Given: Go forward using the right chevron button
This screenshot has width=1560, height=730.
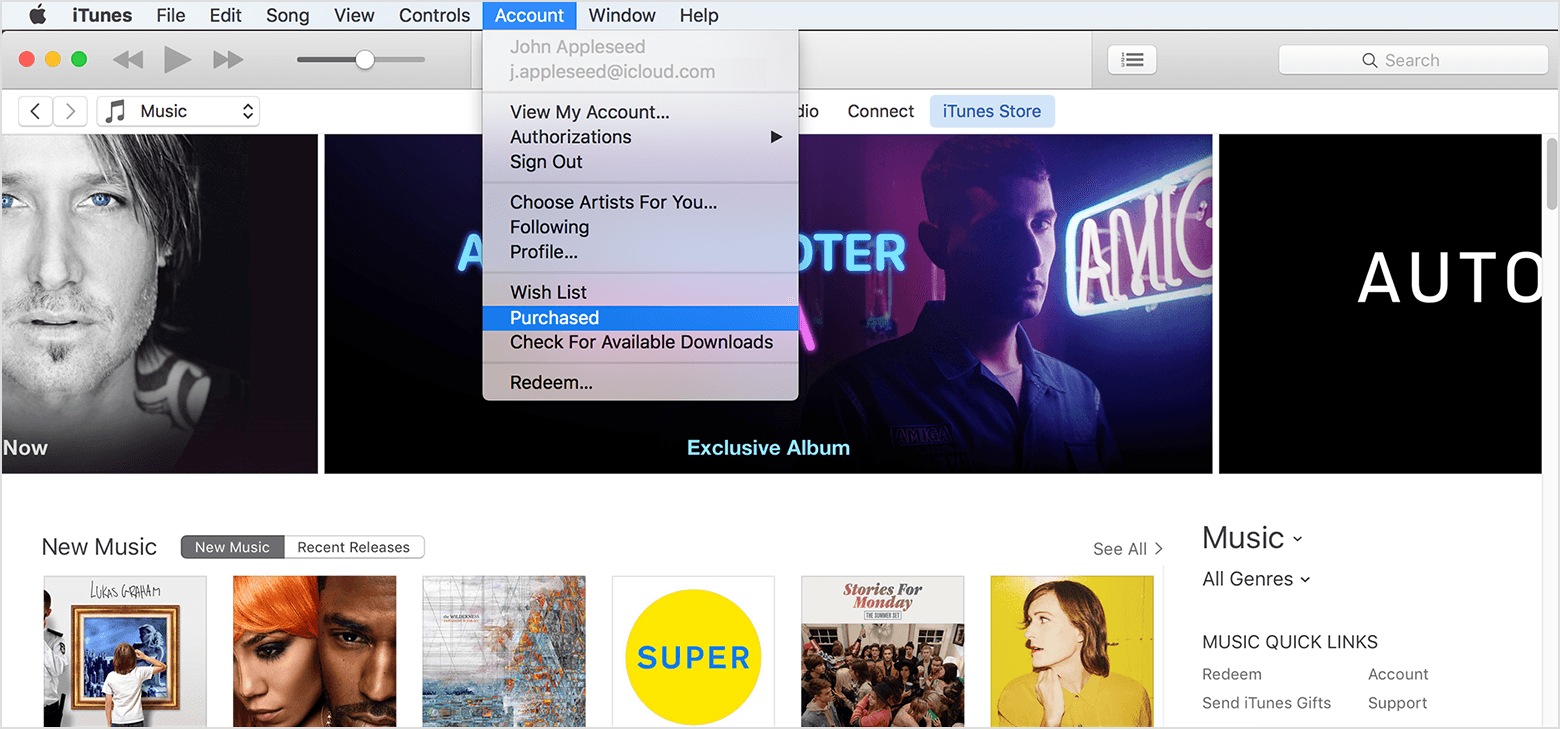Looking at the screenshot, I should [x=69, y=111].
